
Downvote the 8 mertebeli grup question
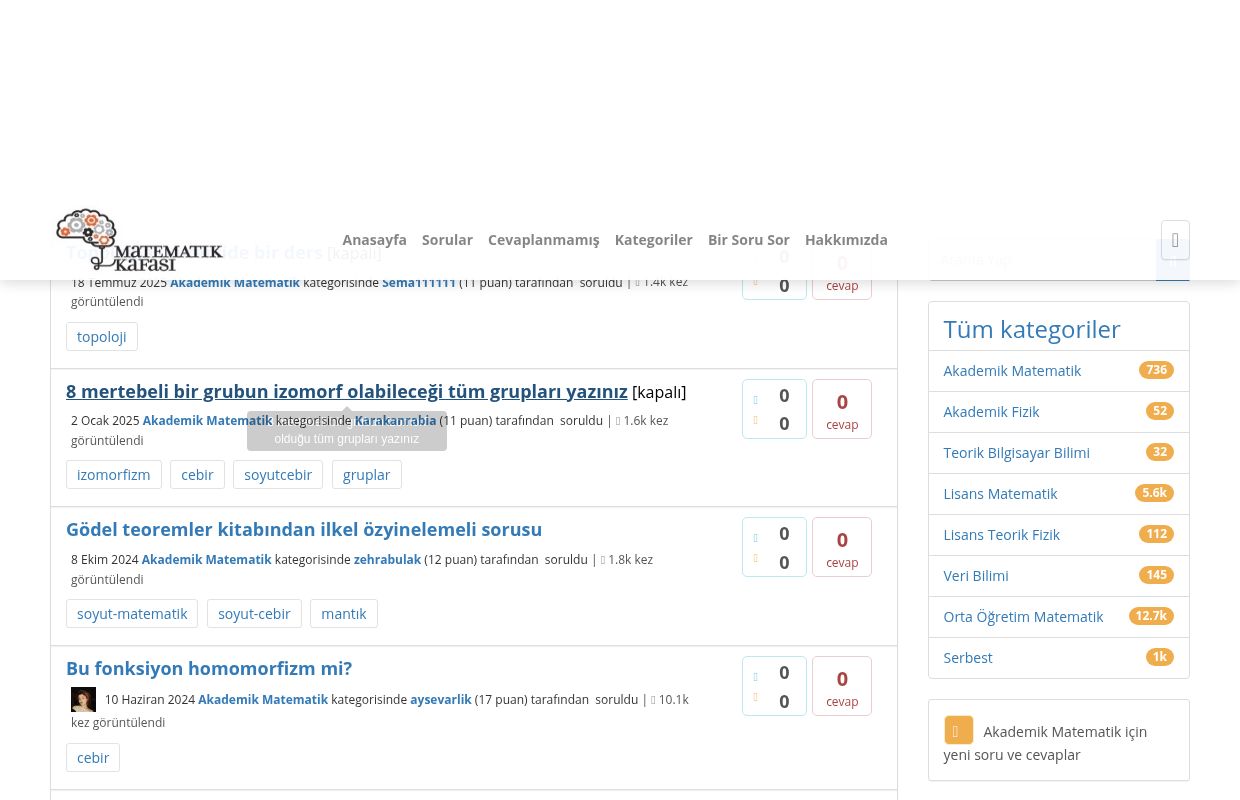[756, 421]
